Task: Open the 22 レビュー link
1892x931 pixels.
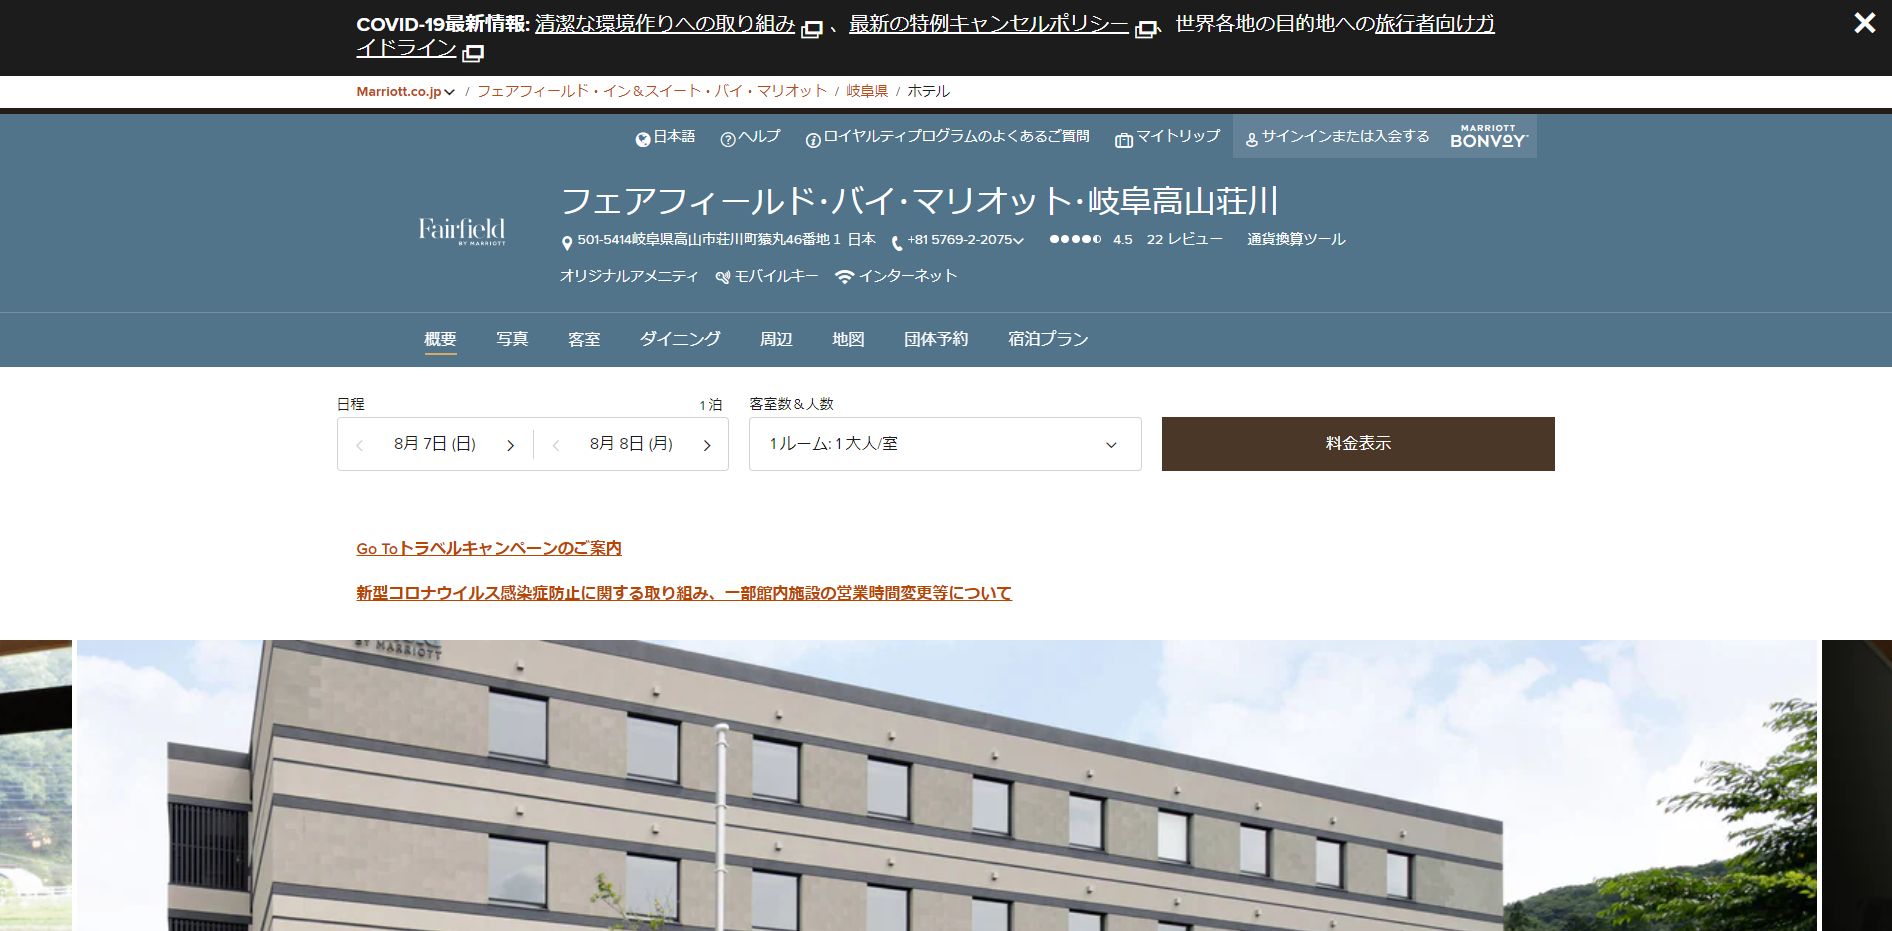Action: [1184, 239]
